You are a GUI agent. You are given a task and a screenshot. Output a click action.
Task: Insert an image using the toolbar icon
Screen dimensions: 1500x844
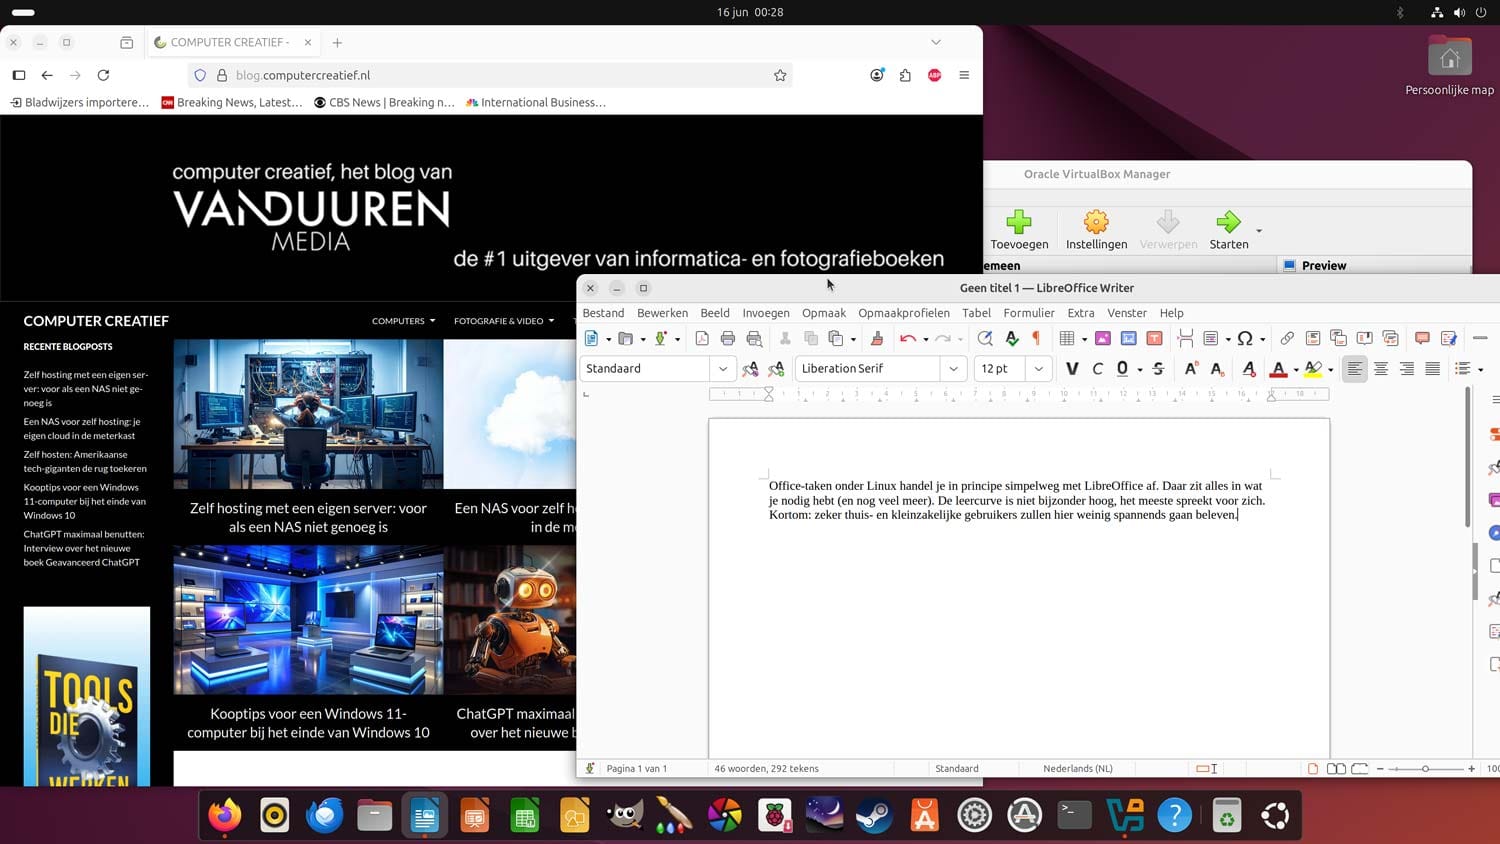pyautogui.click(x=1103, y=339)
